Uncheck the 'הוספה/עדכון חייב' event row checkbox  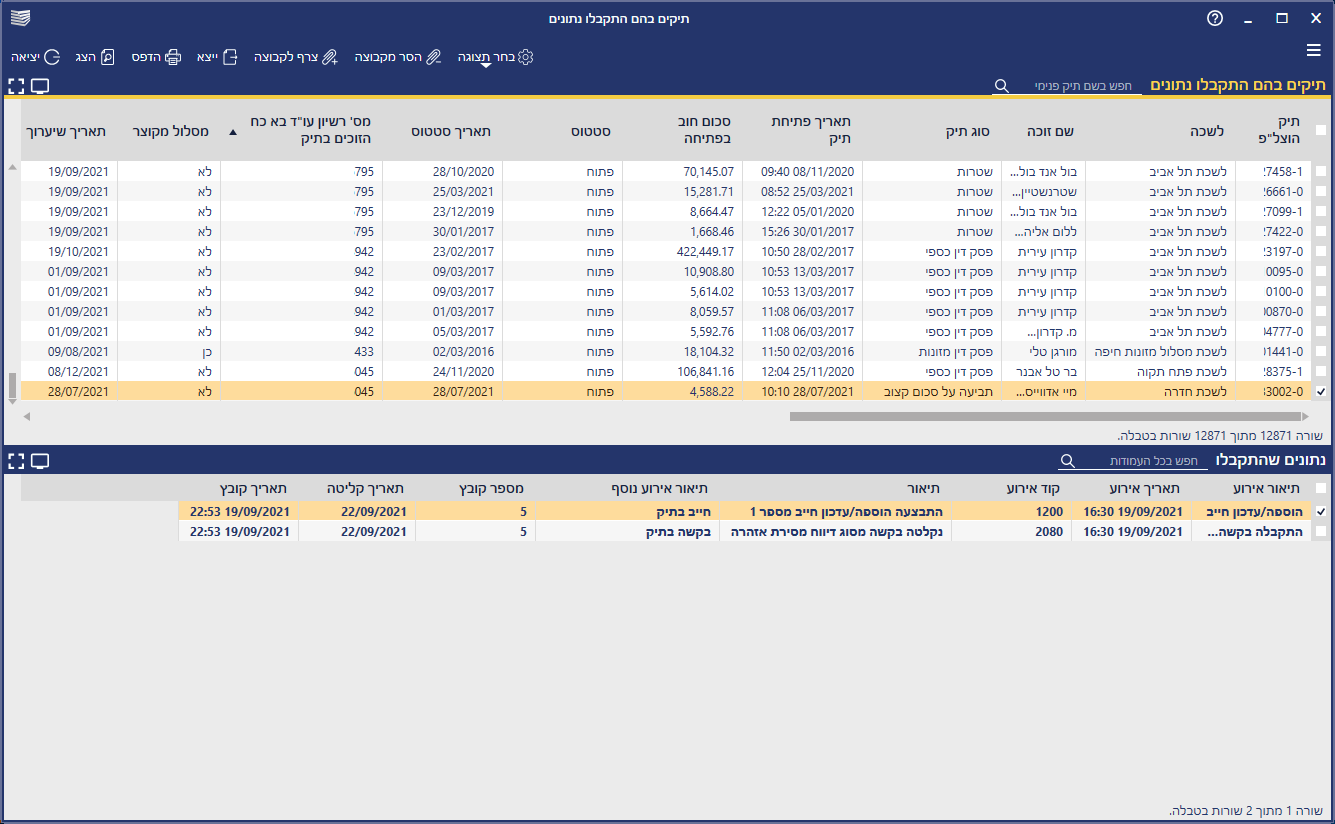click(1321, 511)
